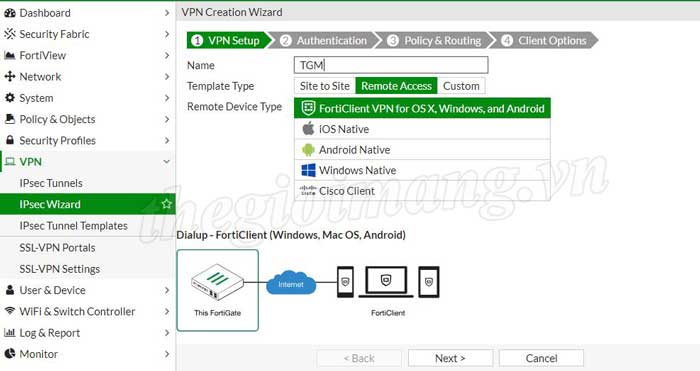Click the Security Fabric icon in sidebar
This screenshot has width=700, height=371.
[9, 34]
